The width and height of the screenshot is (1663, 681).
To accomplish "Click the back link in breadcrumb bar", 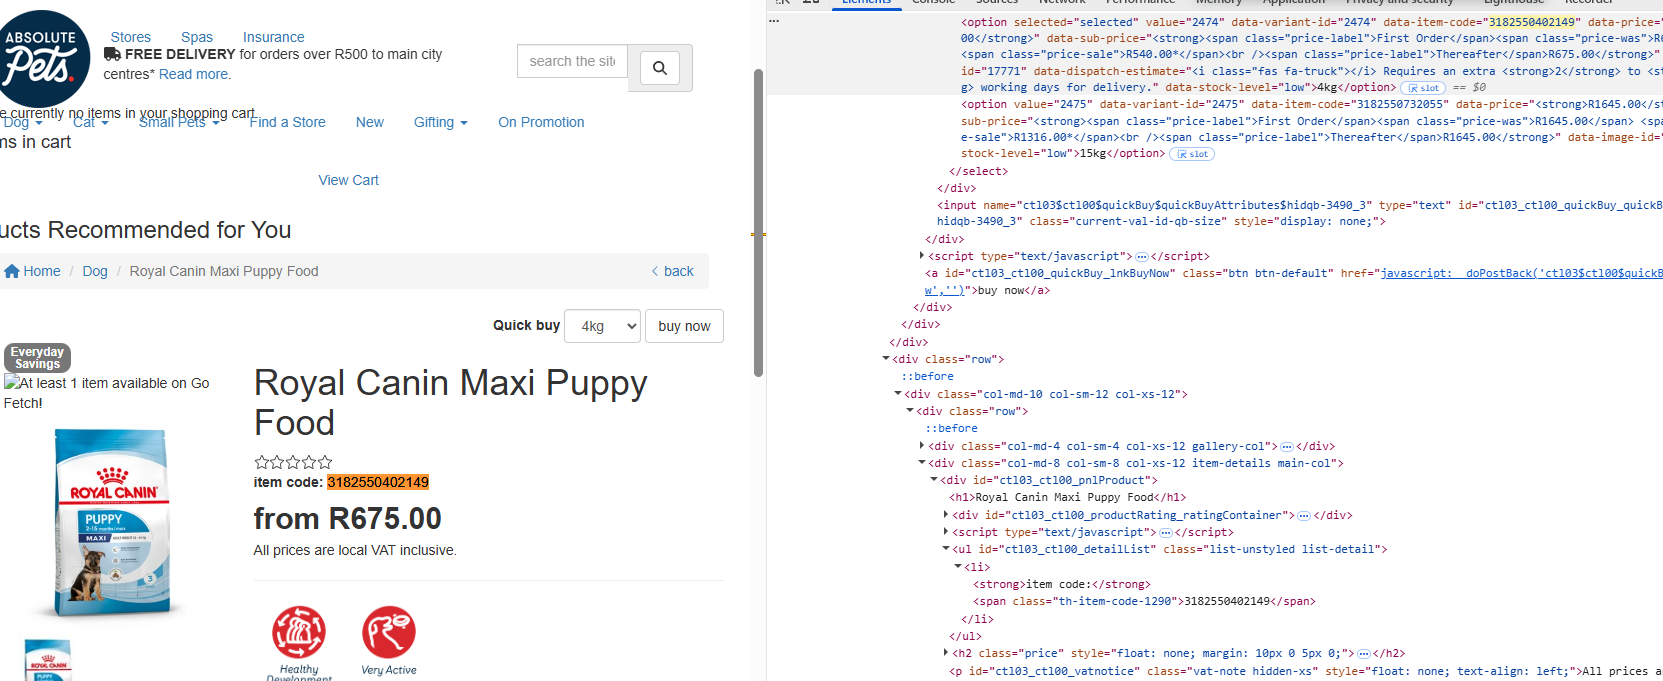I will tap(673, 271).
